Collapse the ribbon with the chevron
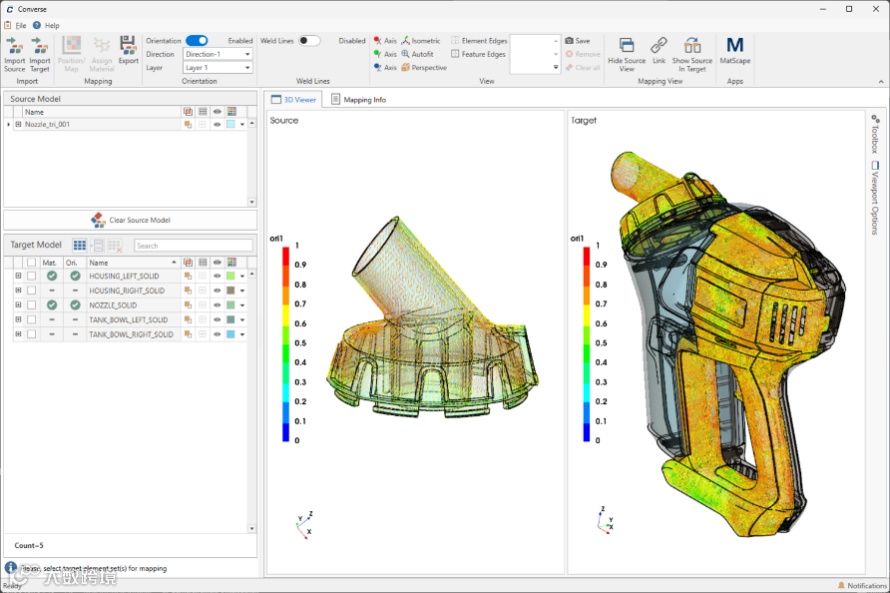Image resolution: width=890 pixels, height=593 pixels. coord(881,82)
